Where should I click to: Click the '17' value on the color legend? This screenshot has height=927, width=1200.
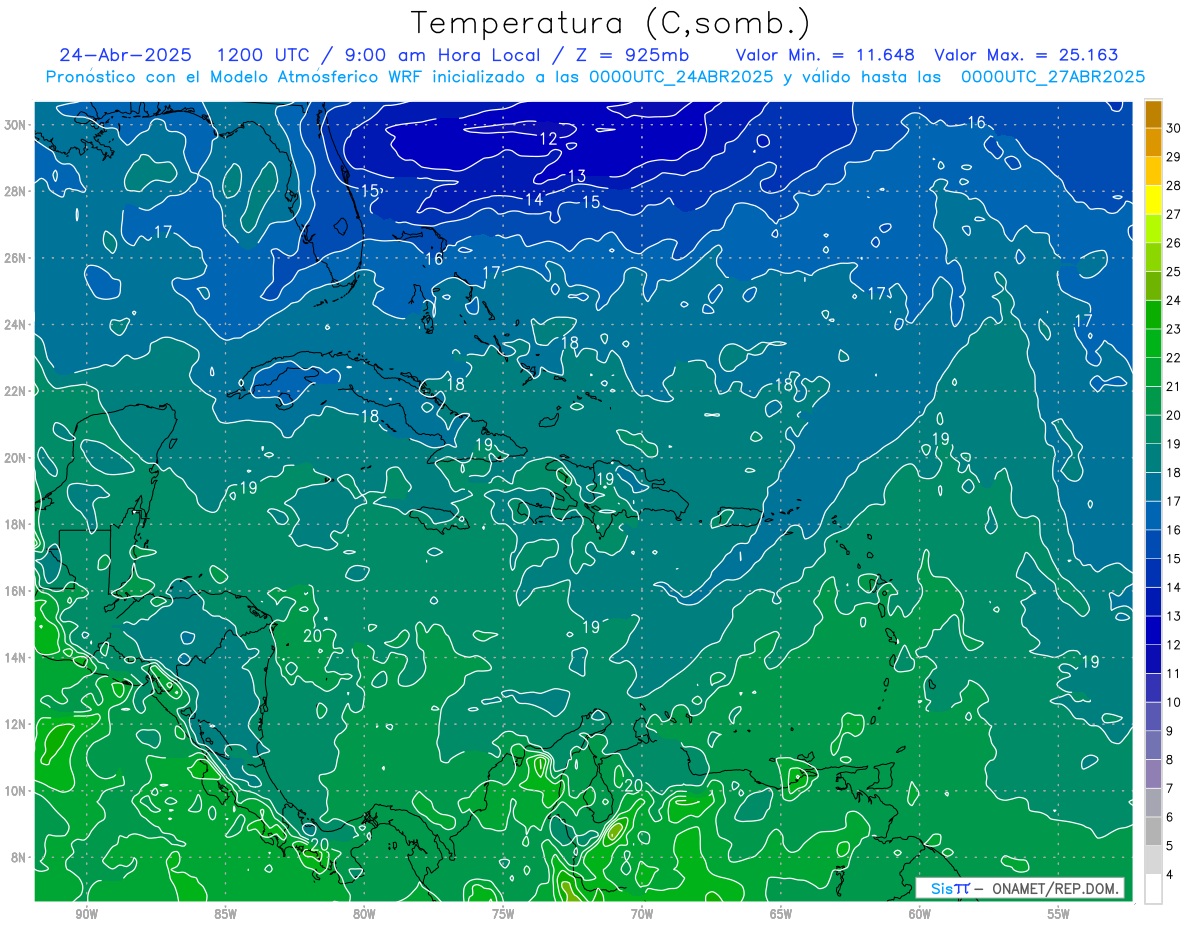(1174, 502)
